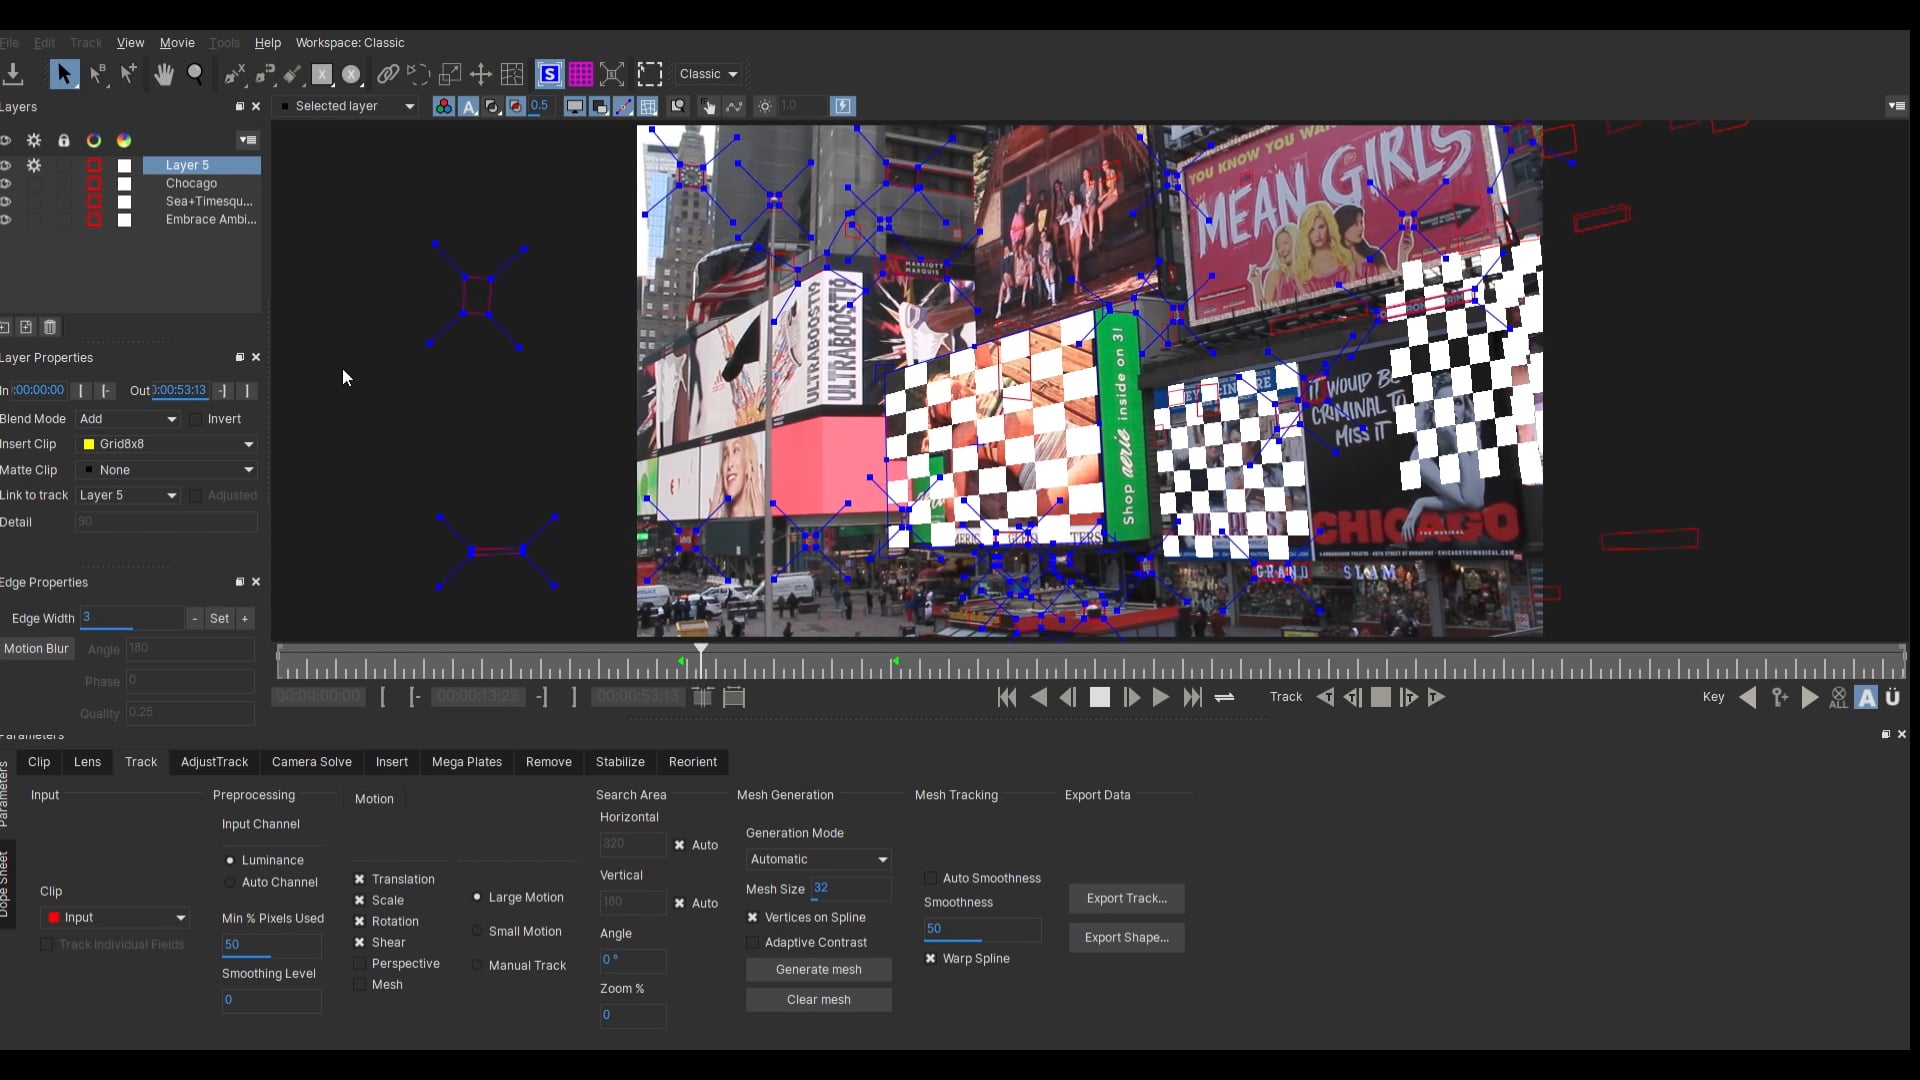
Task: Open the Matte Clip None dropdown
Action: coord(168,470)
